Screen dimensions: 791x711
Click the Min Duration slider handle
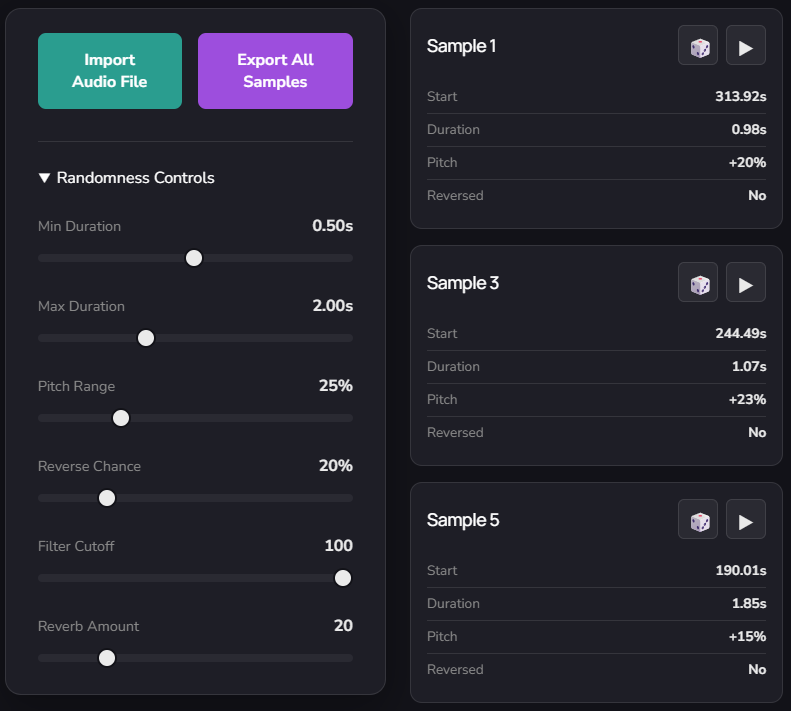(x=194, y=258)
